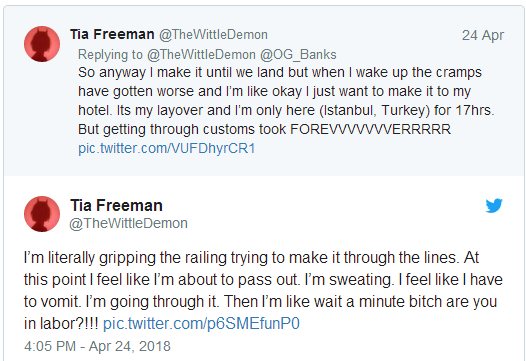Click the Tia Freeman name in bottom tweet
The height and width of the screenshot is (361, 526).
[116, 205]
